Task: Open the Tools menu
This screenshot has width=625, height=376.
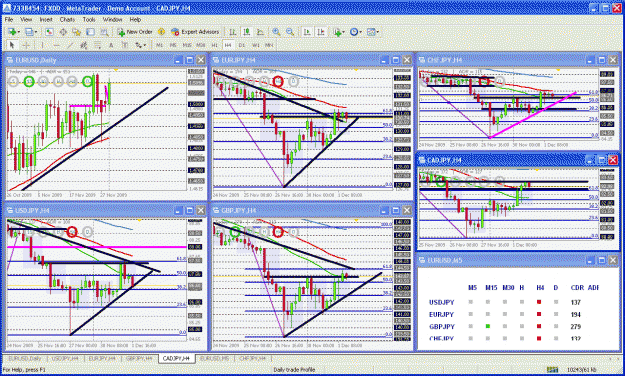Action: pos(89,19)
